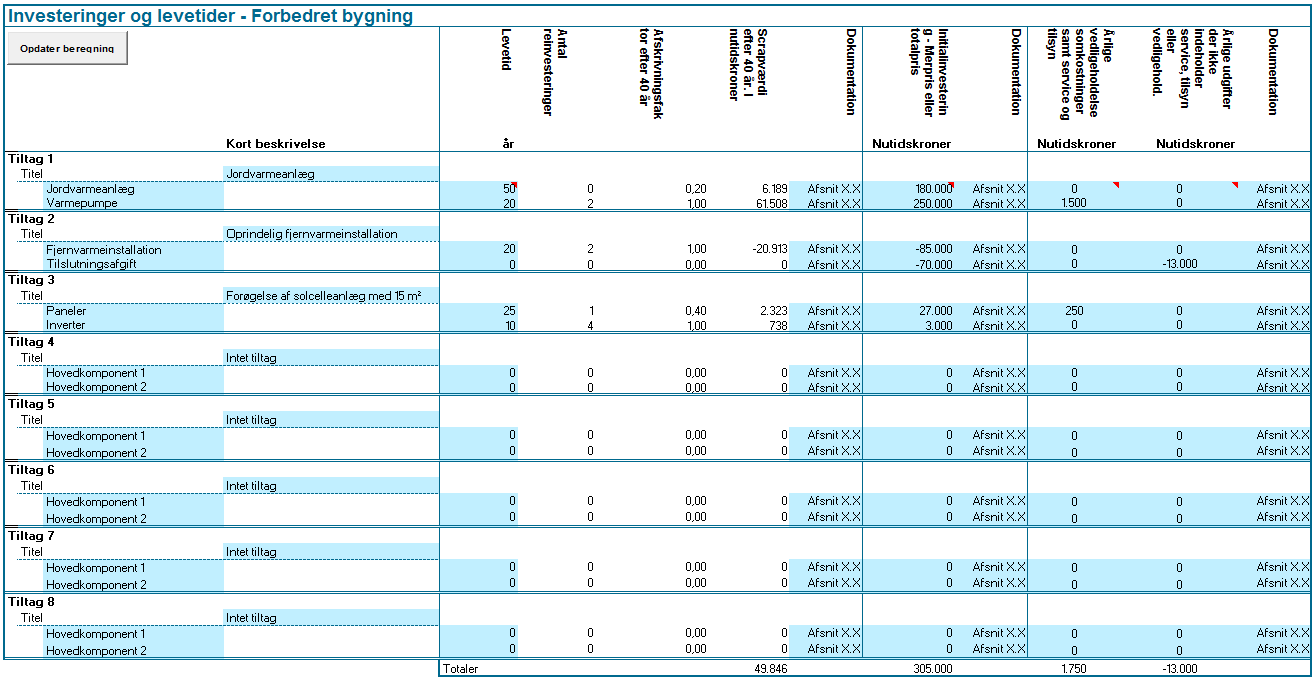Click Paneler maintenance cost cell showing 250

click(x=1074, y=311)
